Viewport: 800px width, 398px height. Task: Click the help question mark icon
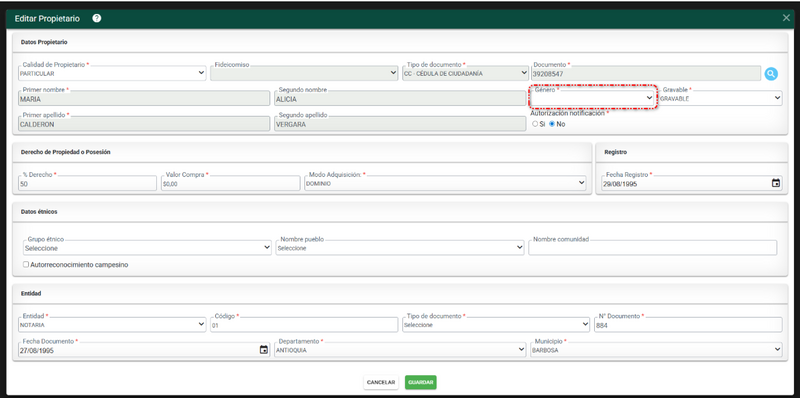pyautogui.click(x=97, y=18)
